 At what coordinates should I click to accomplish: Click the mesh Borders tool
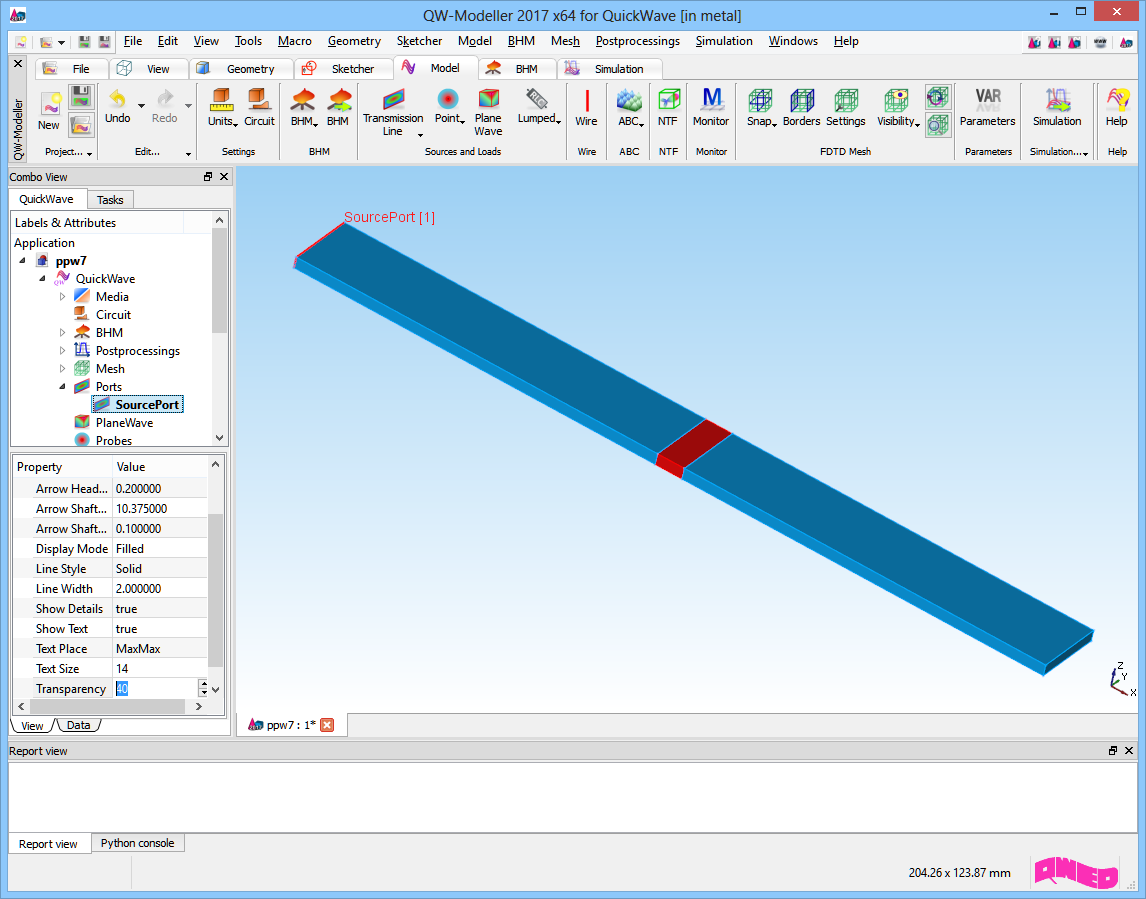(x=802, y=107)
